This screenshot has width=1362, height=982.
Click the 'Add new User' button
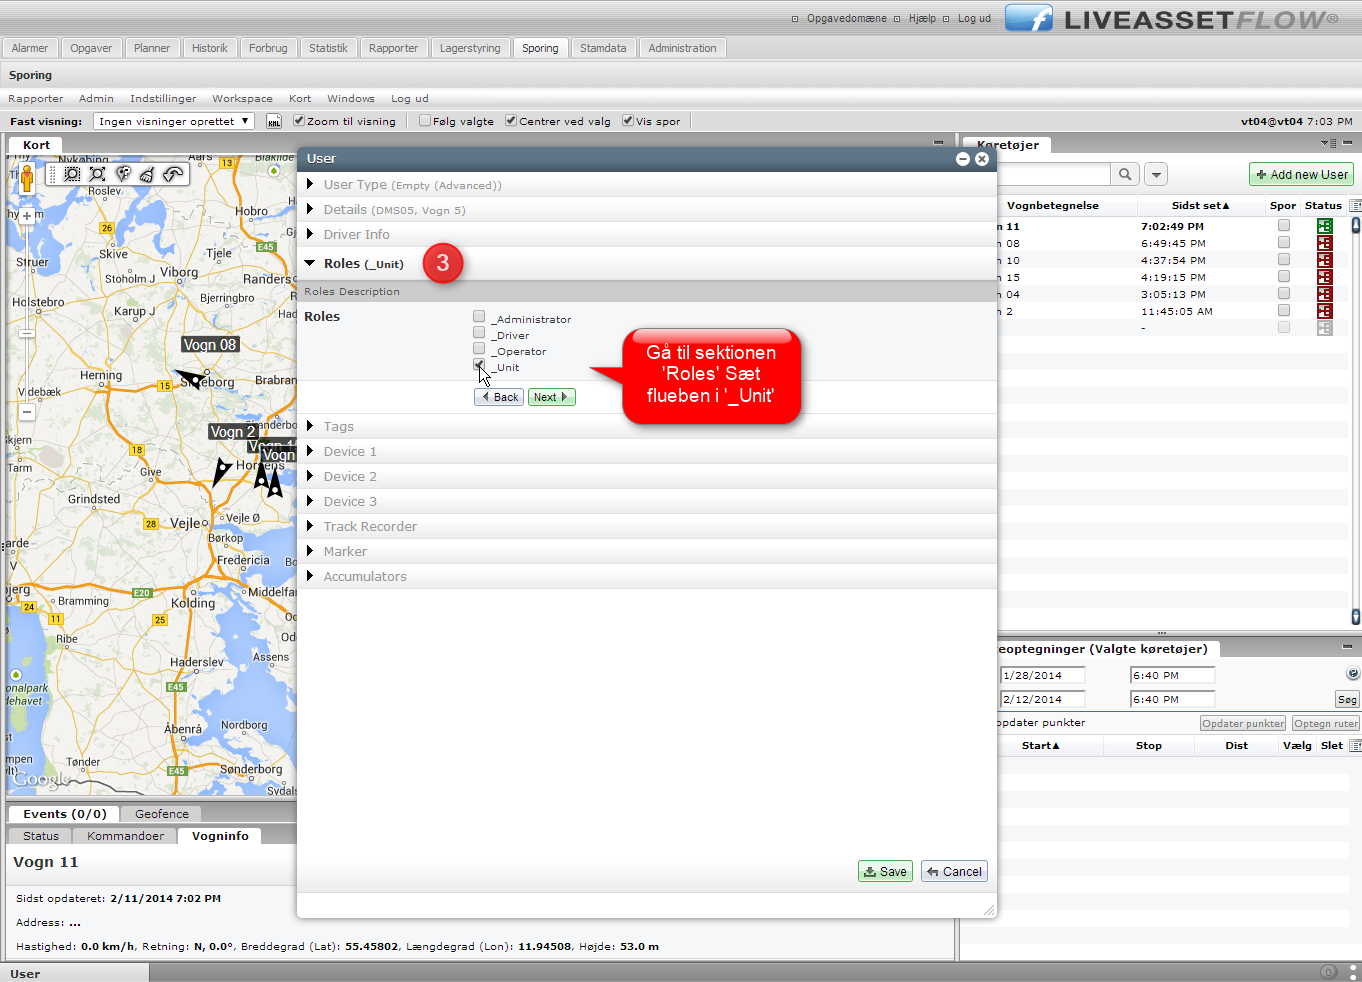pos(1301,174)
